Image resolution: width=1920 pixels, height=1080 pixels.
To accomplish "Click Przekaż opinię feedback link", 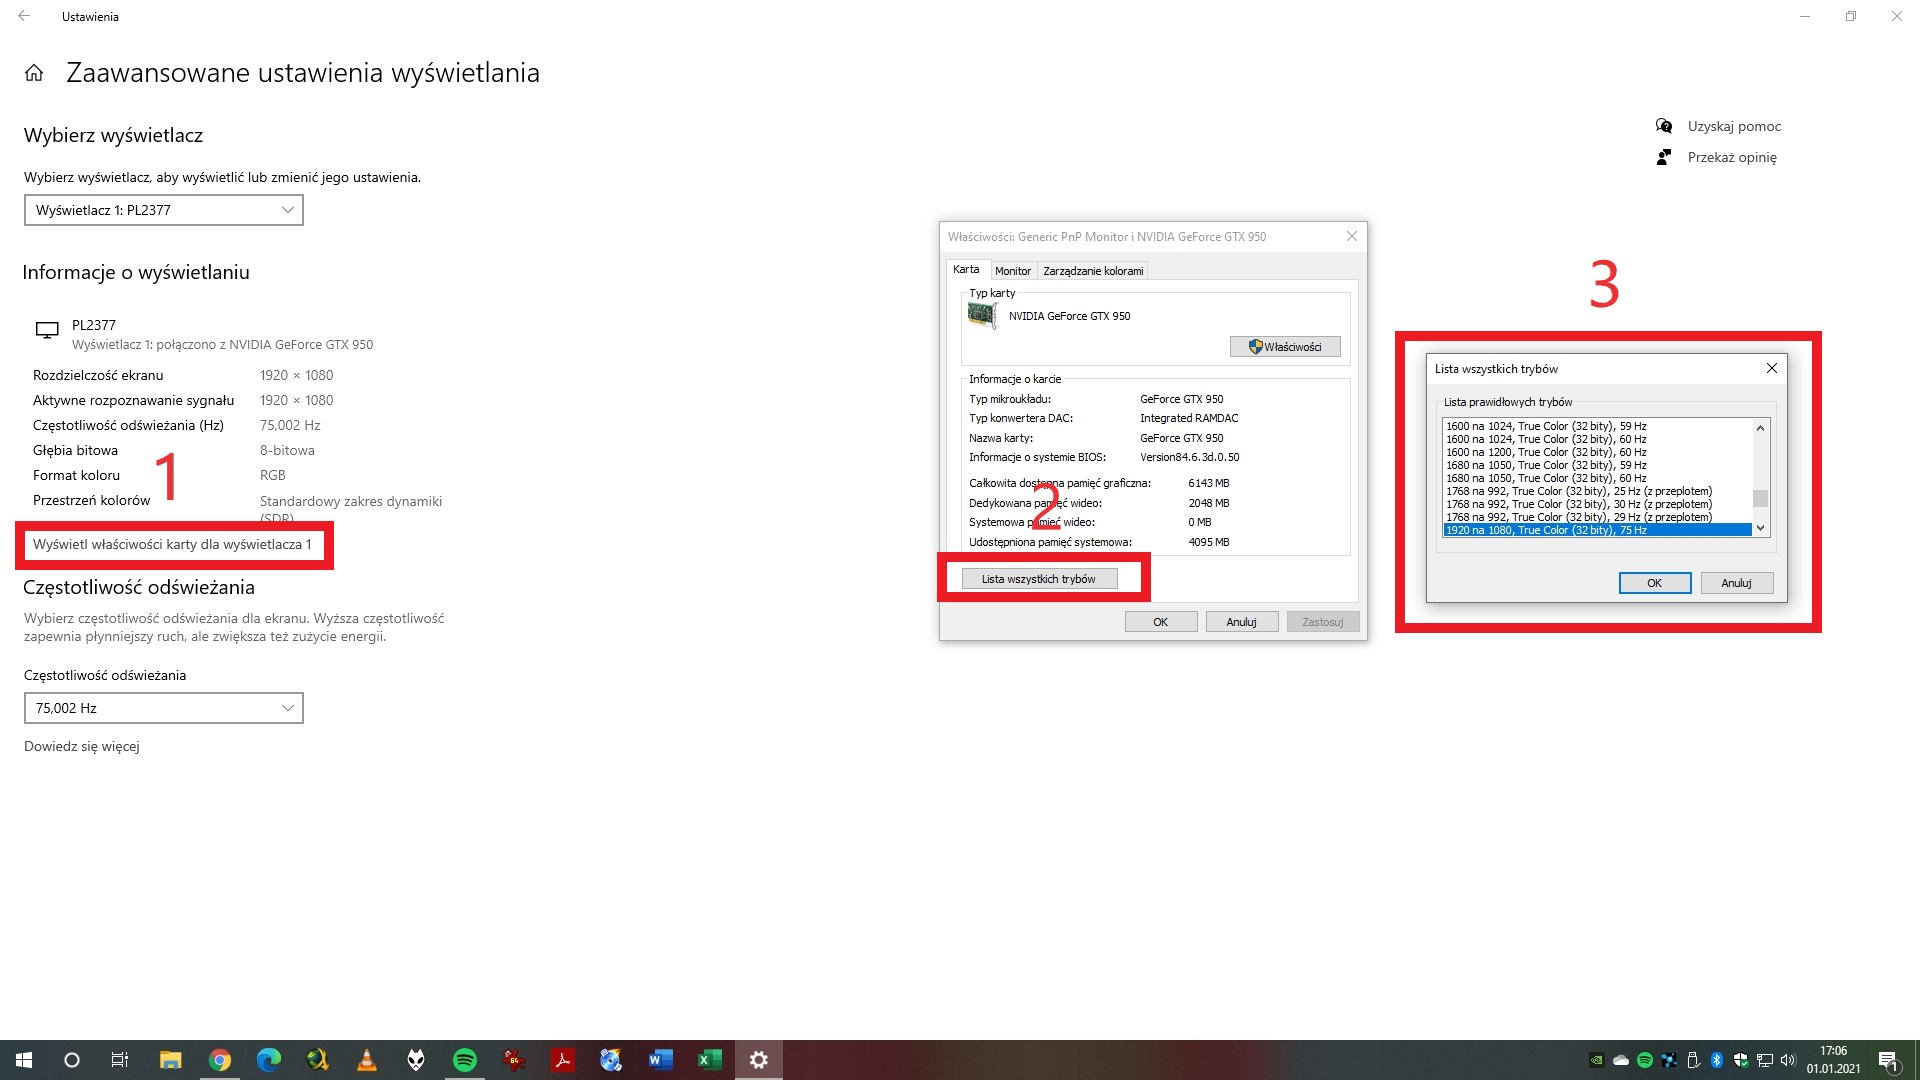I will [x=1731, y=157].
